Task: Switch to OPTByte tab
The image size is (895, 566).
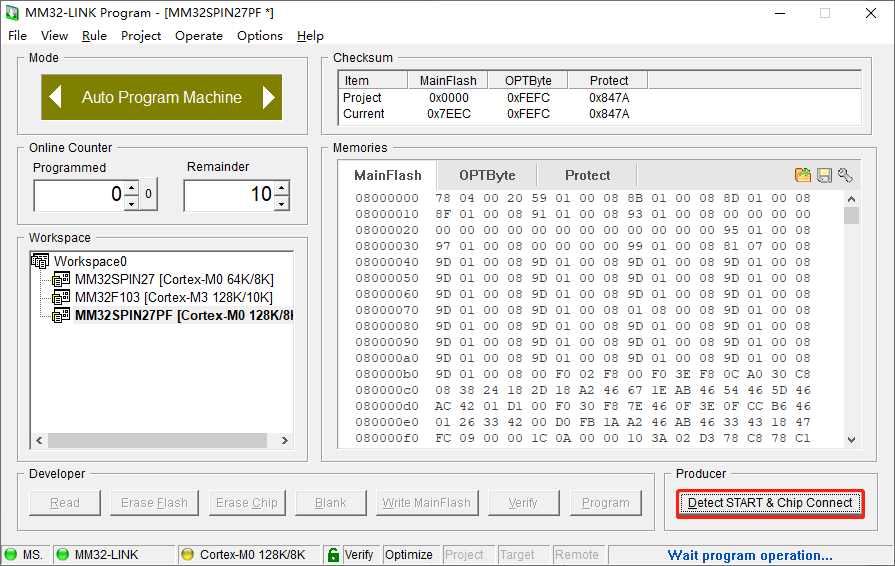Action: pyautogui.click(x=487, y=175)
